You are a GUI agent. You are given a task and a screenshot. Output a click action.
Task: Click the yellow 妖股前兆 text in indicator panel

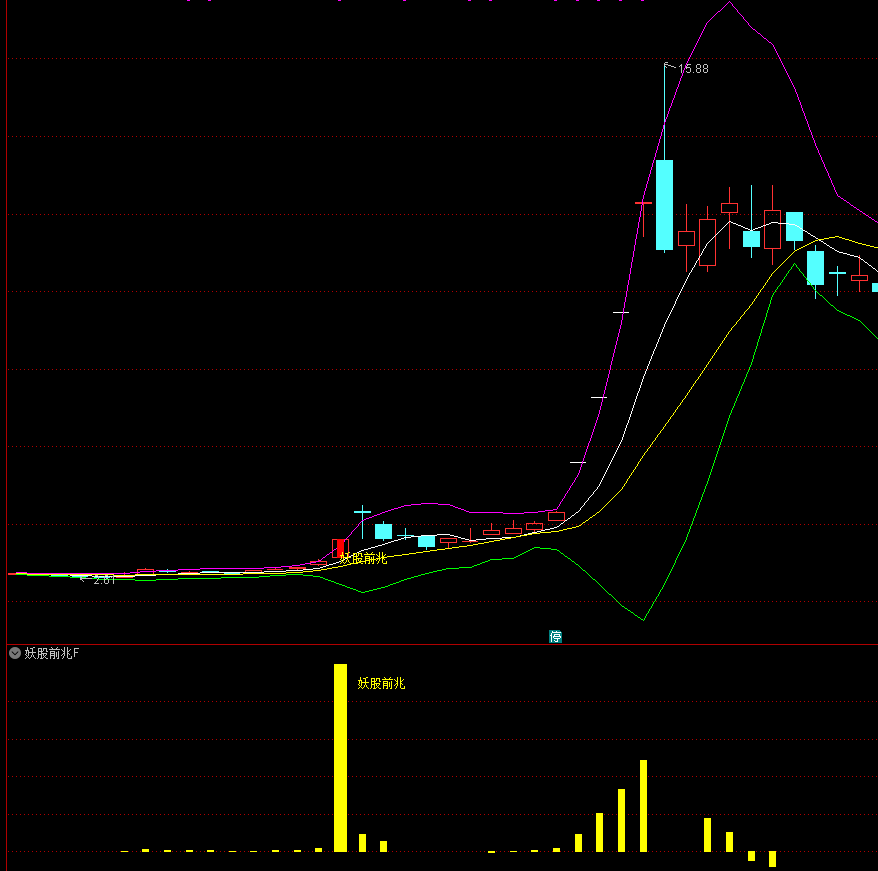point(382,683)
